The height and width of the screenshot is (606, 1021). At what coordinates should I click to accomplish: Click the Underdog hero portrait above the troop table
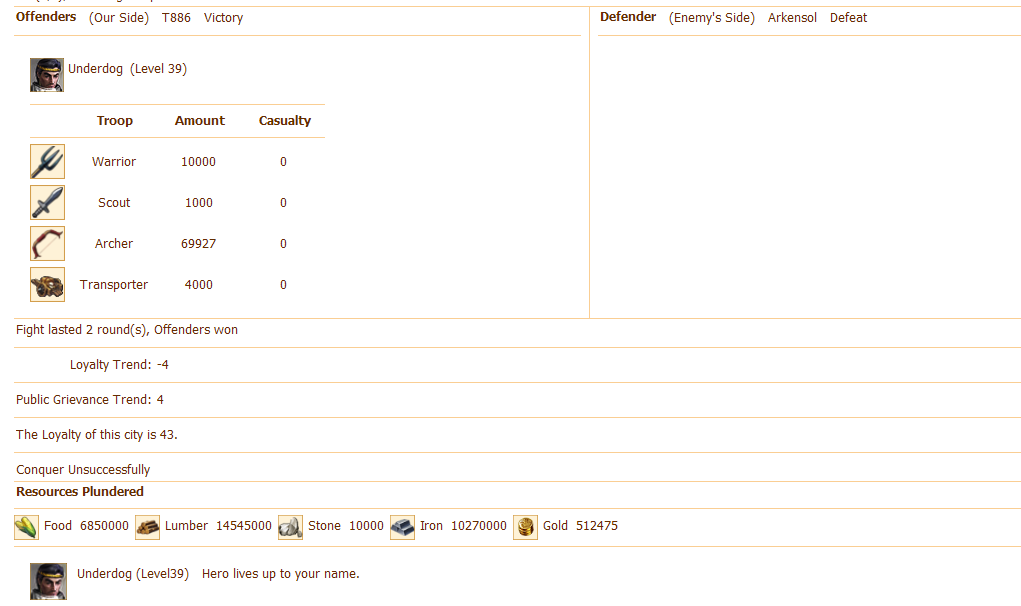coord(47,75)
